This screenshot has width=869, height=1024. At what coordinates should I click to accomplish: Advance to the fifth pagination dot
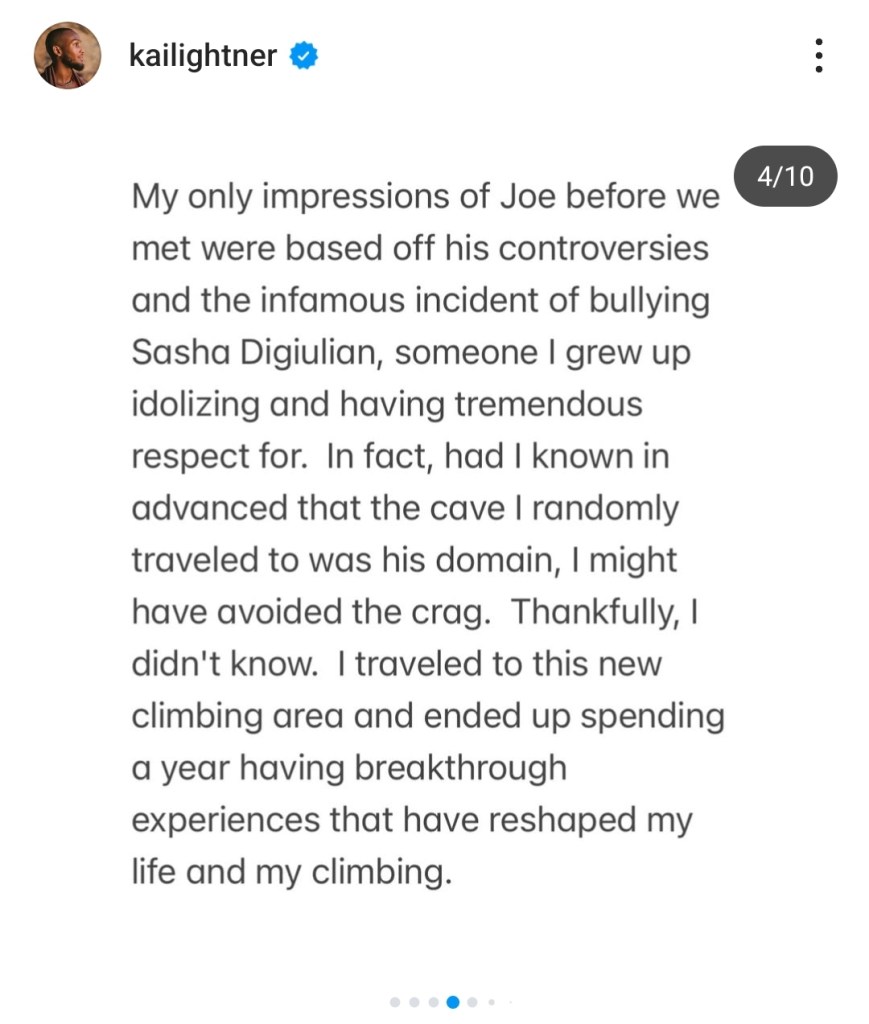click(x=473, y=1001)
